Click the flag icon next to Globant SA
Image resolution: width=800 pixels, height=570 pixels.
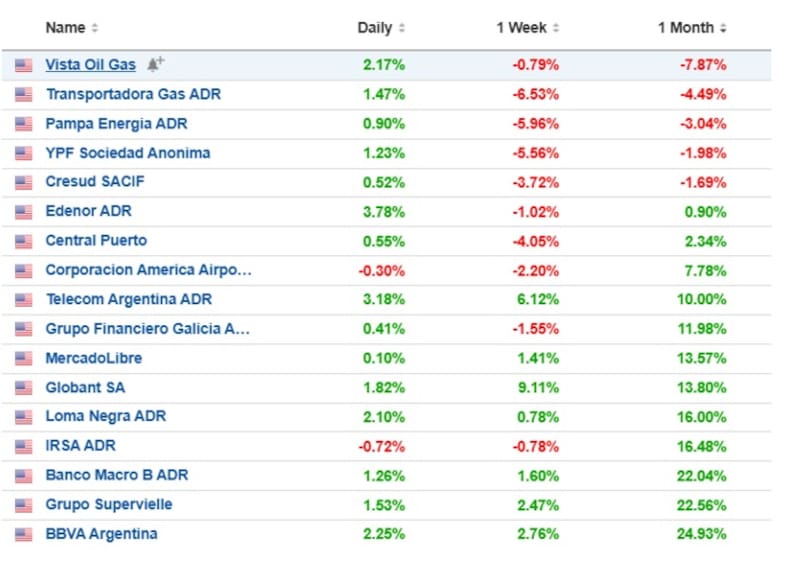pos(23,388)
